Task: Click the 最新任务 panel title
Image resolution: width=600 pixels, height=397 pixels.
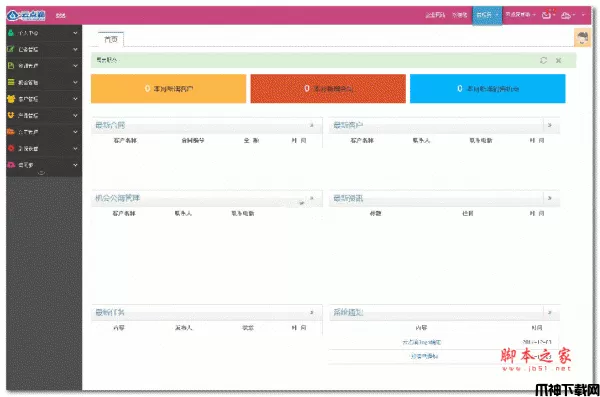Action: click(x=110, y=312)
